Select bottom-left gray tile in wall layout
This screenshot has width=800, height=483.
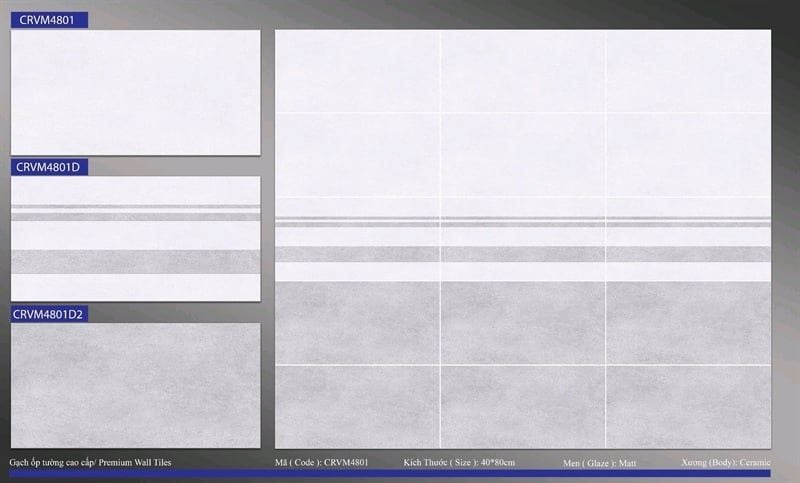pyautogui.click(x=357, y=407)
